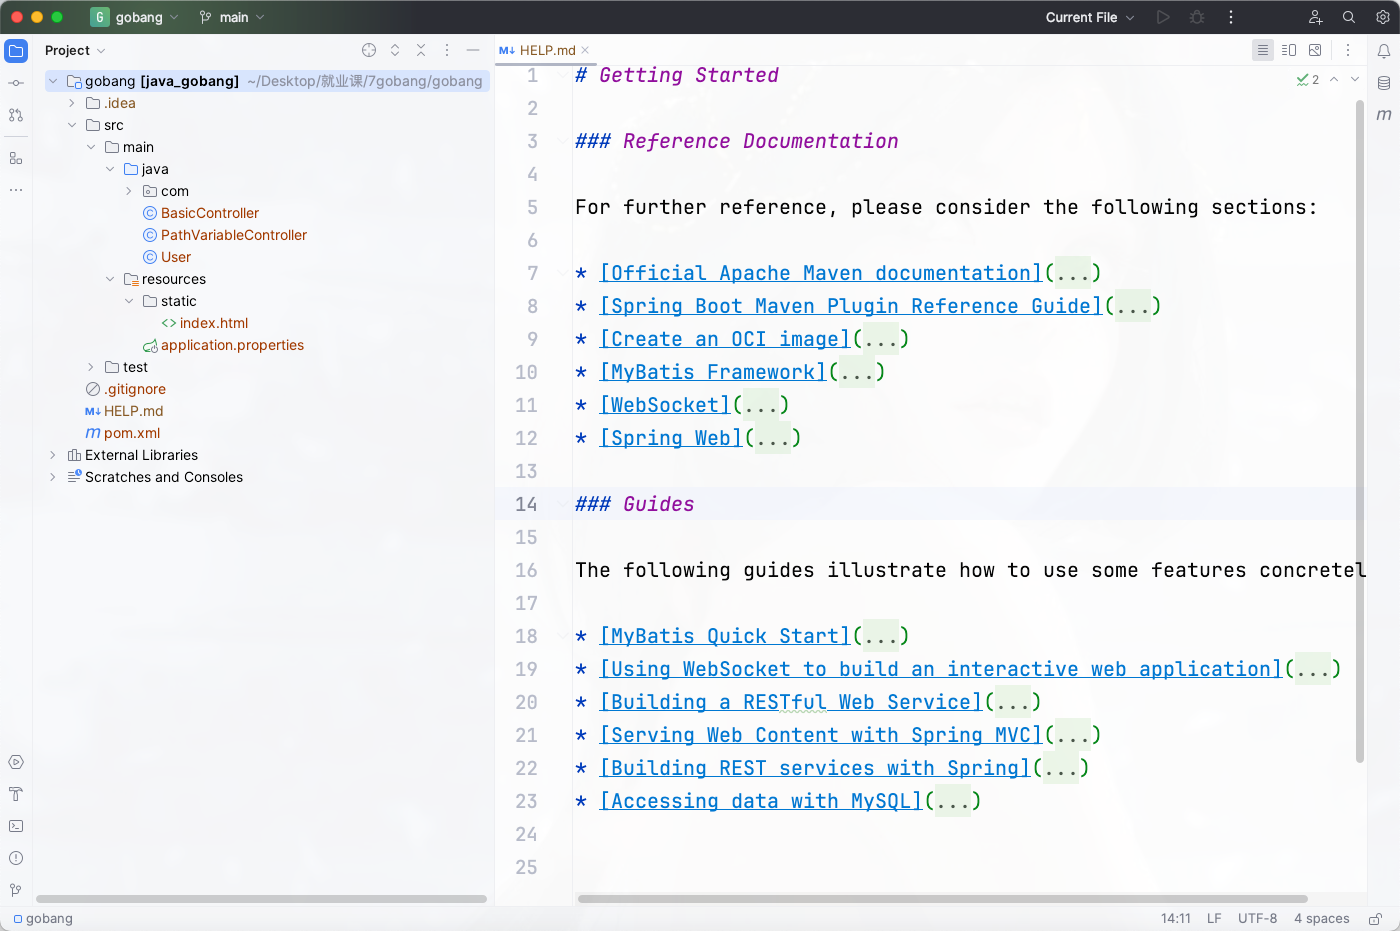This screenshot has height=931, width=1400.
Task: Expand all nodes in Project panel
Action: (395, 50)
